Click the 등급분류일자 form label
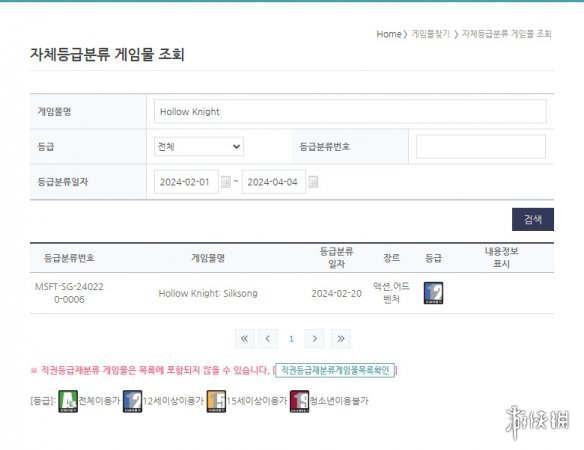 [63, 182]
